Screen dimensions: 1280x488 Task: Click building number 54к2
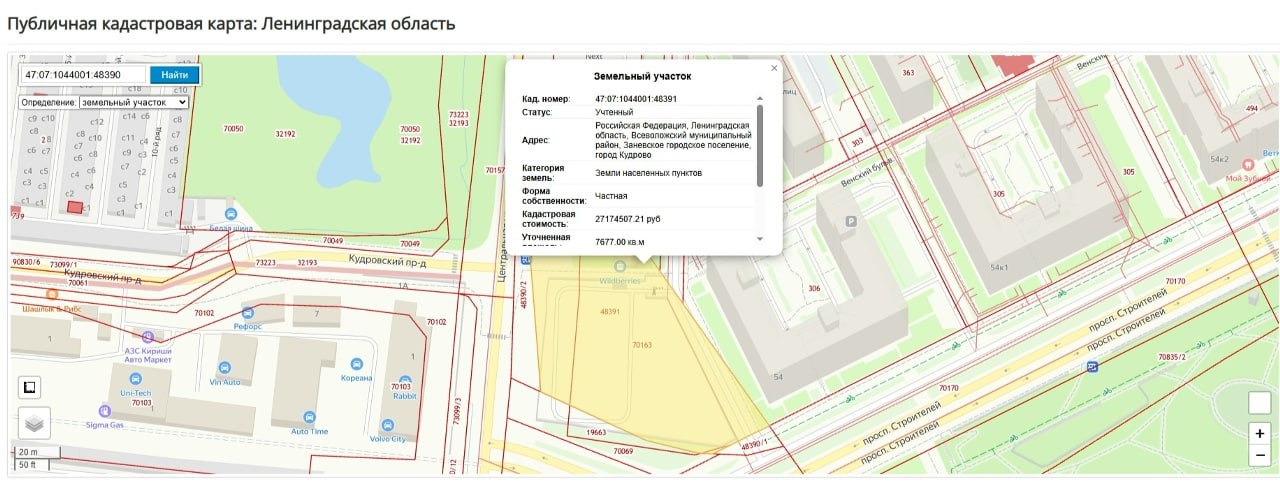point(1219,159)
